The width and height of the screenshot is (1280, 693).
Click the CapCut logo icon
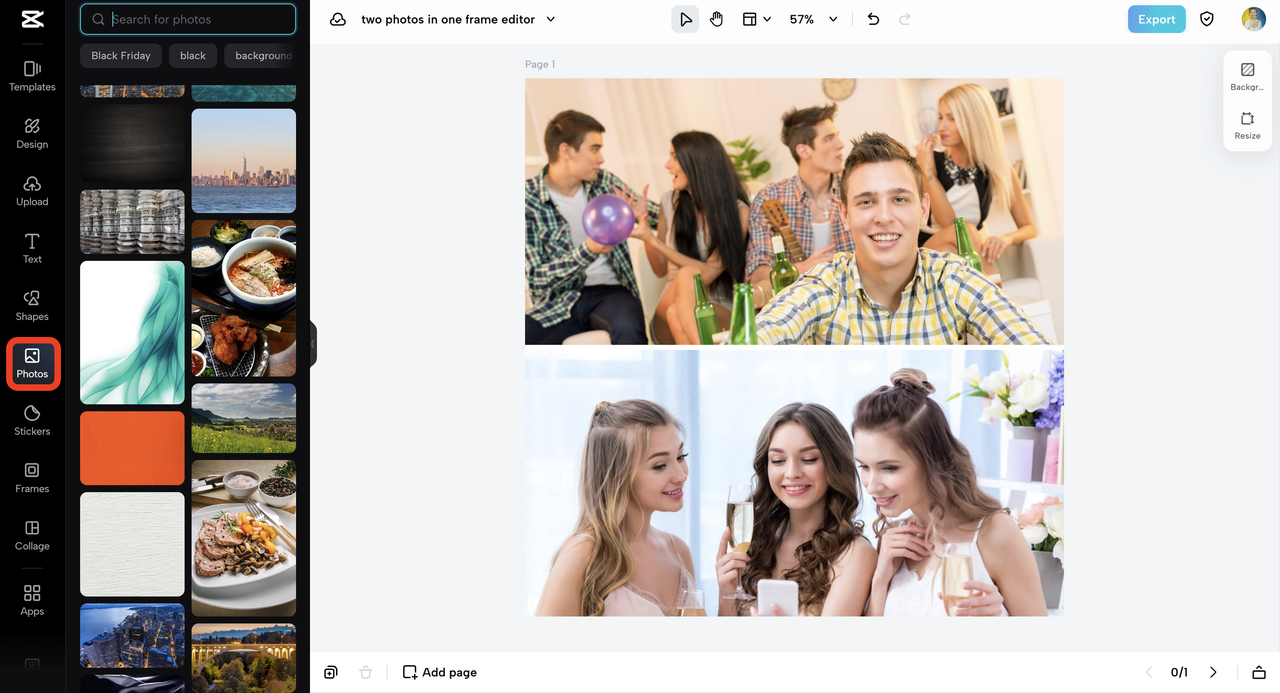point(32,19)
